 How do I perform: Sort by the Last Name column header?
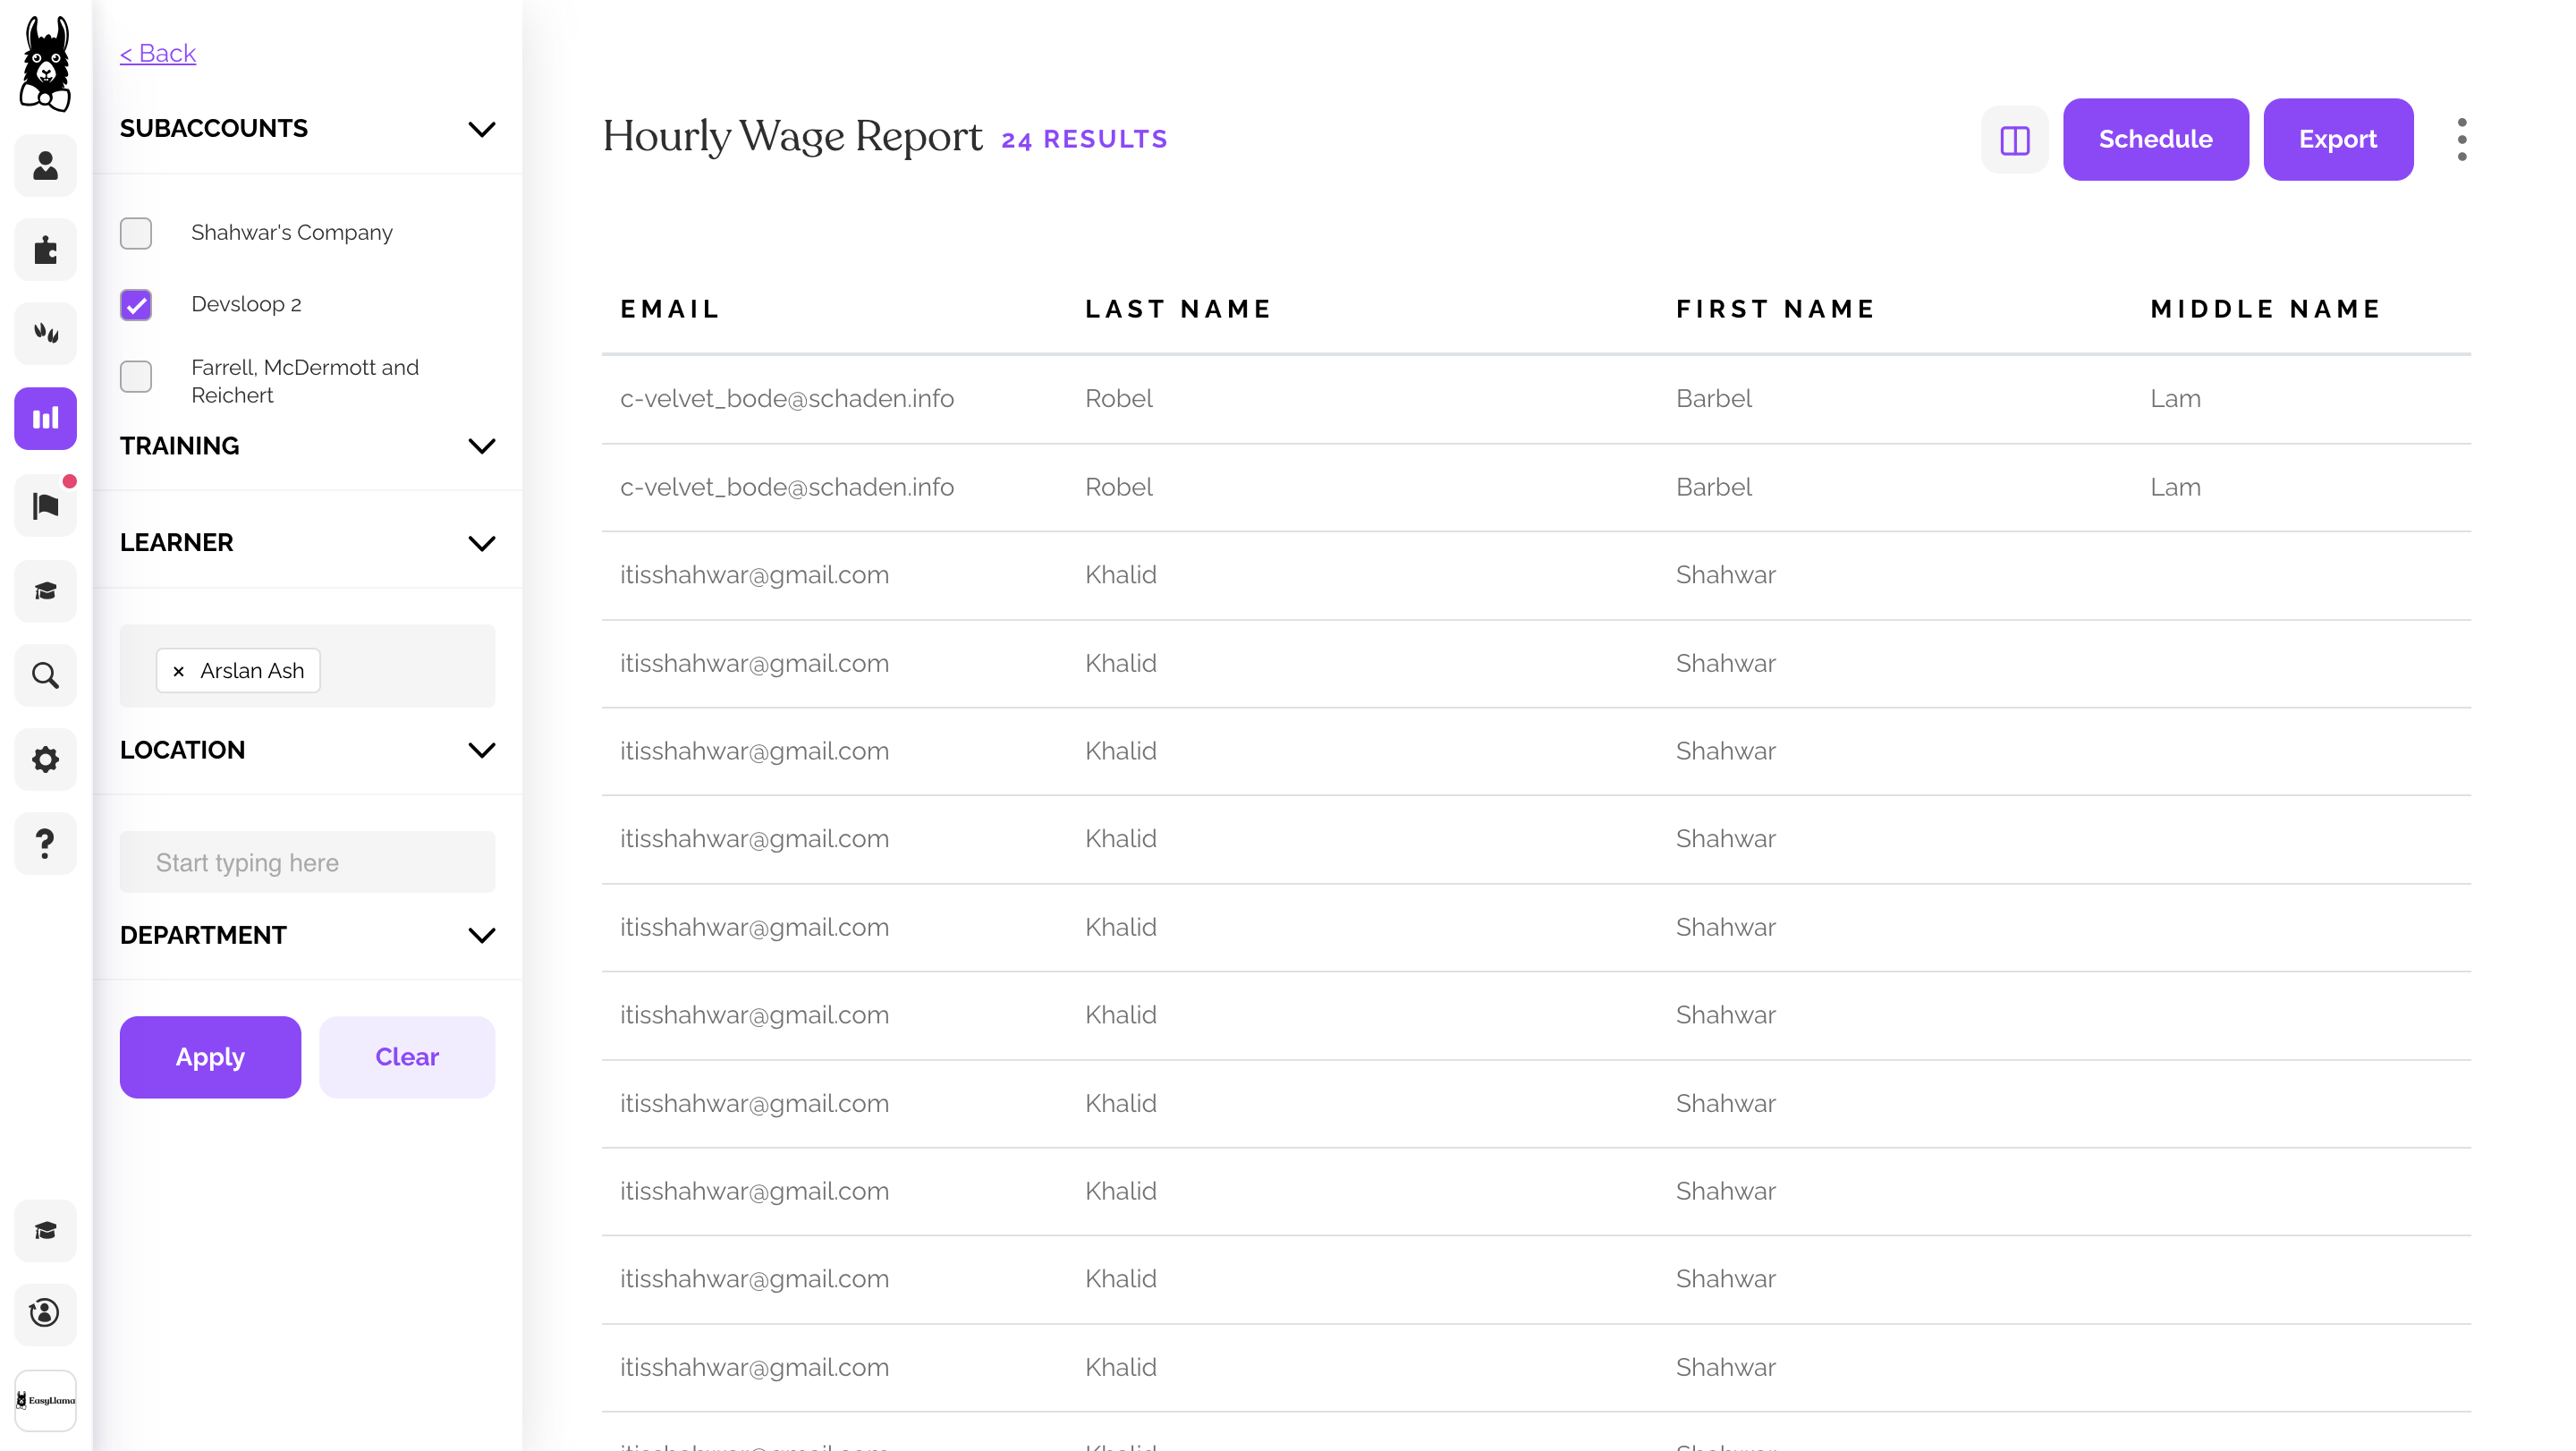[1177, 309]
